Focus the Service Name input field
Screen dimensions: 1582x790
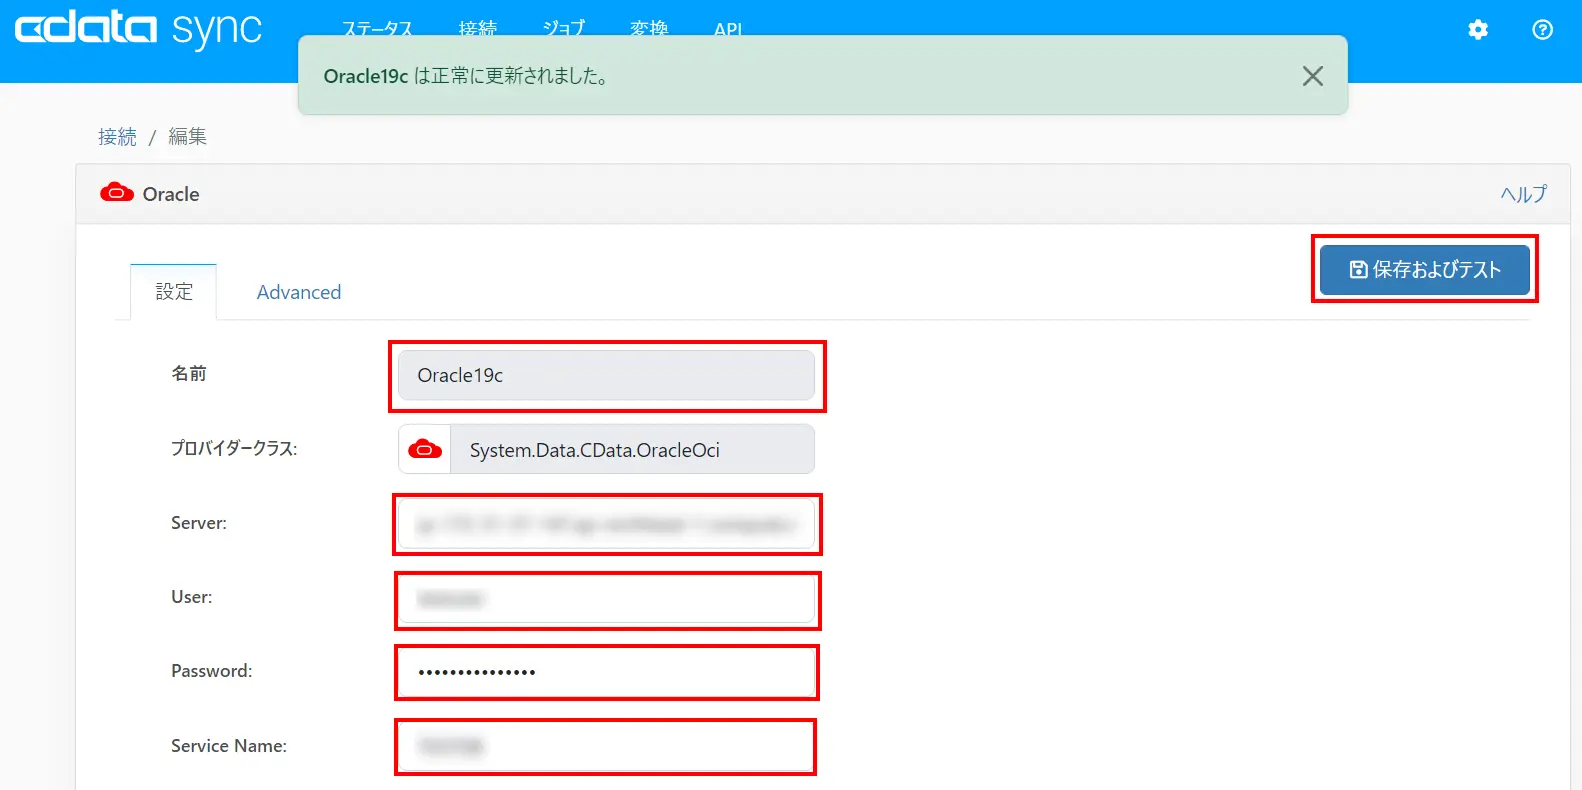pyautogui.click(x=606, y=747)
